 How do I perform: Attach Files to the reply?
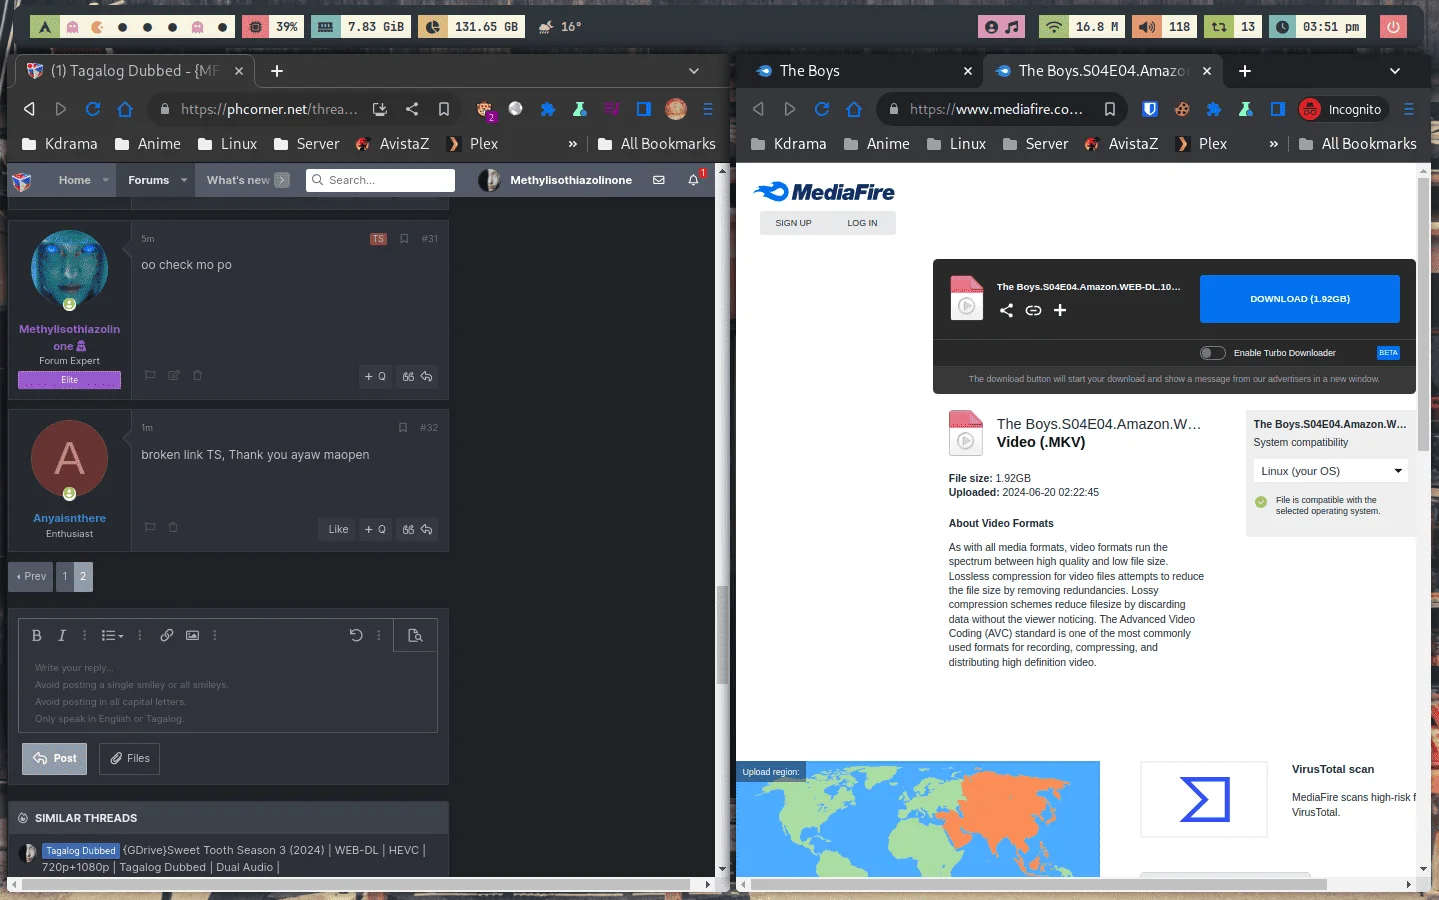pos(130,759)
